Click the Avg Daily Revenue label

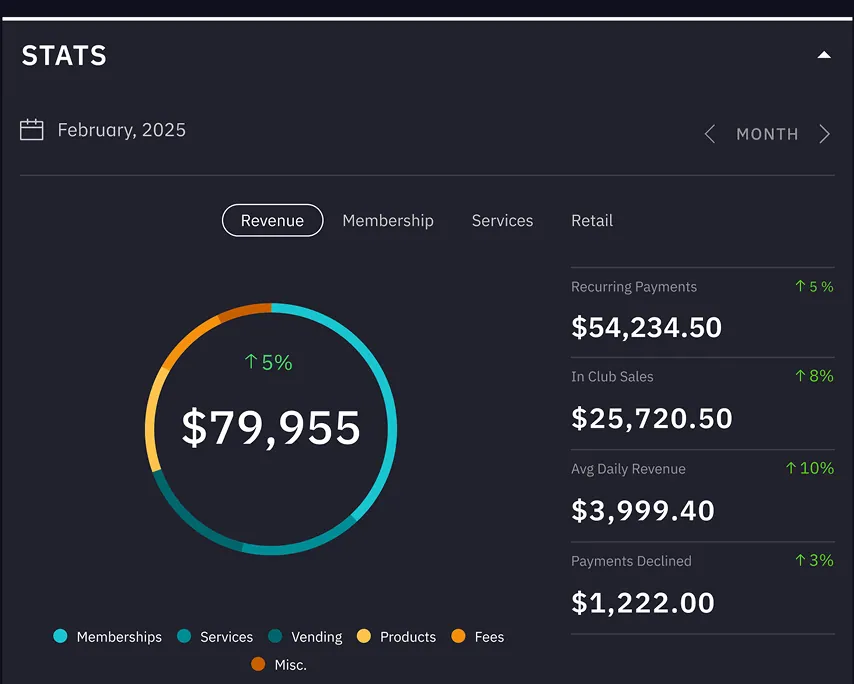pyautogui.click(x=628, y=469)
